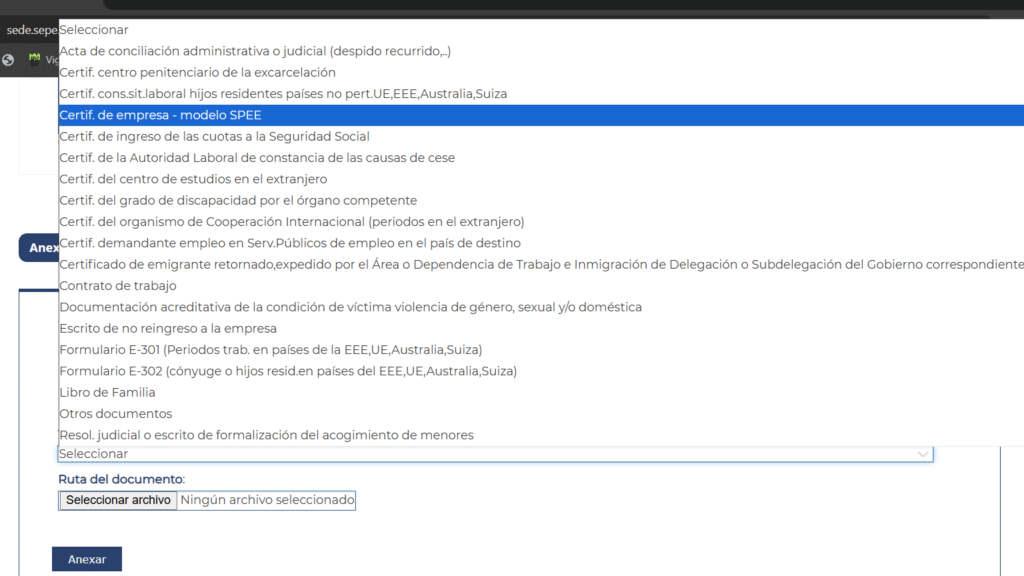Pick 'Certif. del grado de discapacidad' option

click(238, 200)
